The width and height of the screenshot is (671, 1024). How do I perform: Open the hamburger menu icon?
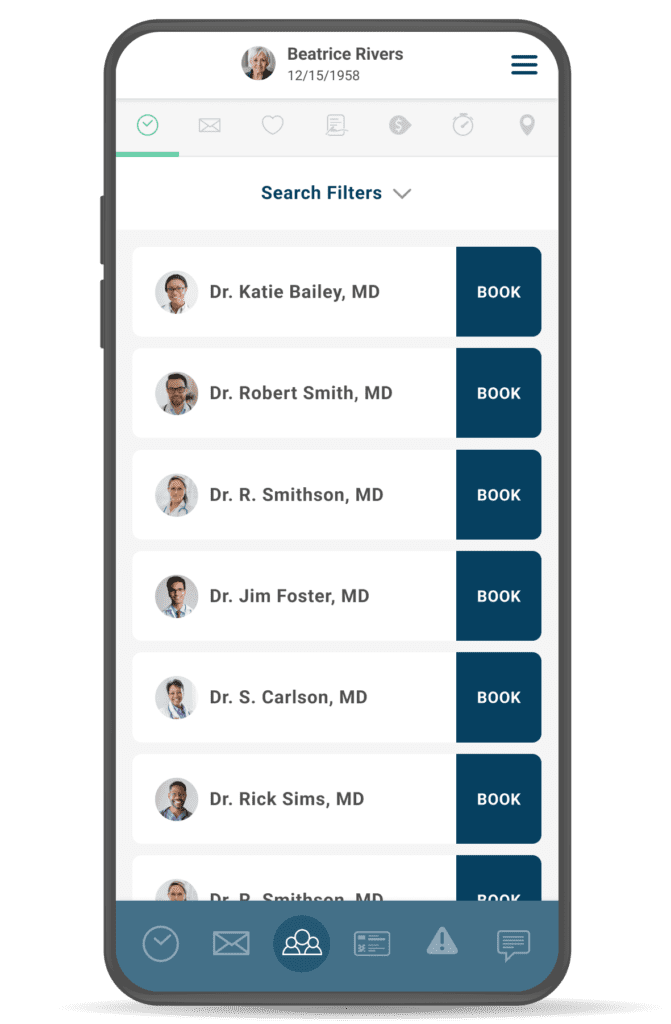[524, 64]
